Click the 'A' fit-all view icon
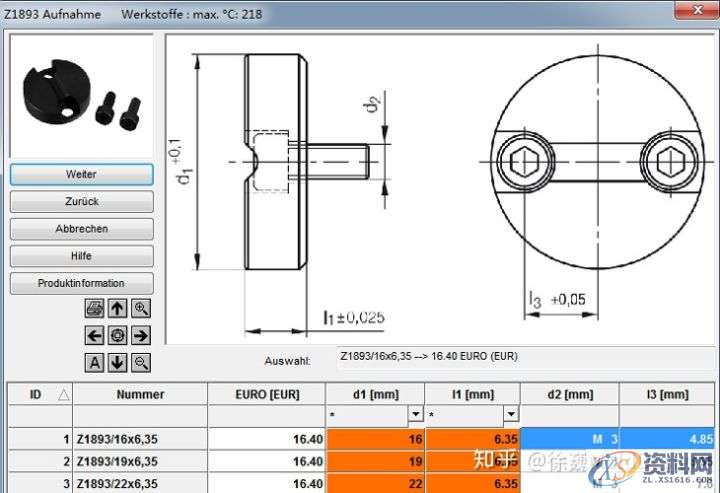This screenshot has height=493, width=720. pyautogui.click(x=94, y=362)
